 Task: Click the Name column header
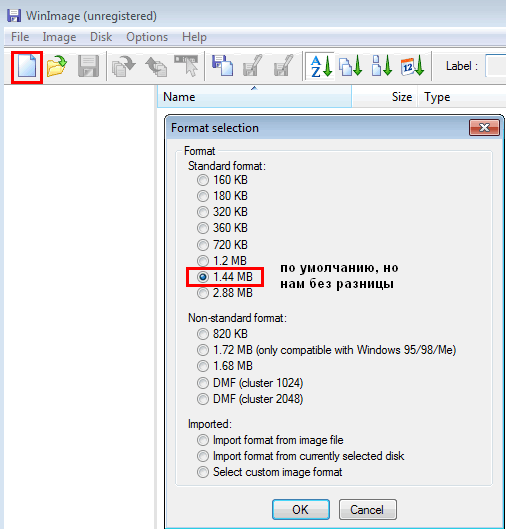(x=254, y=97)
